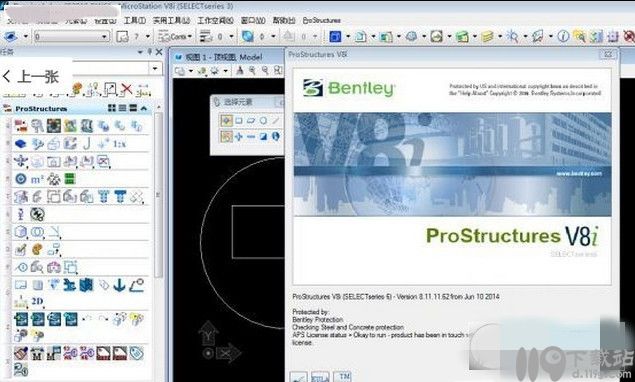Expand the active color dropdown arrow

point(148,36)
